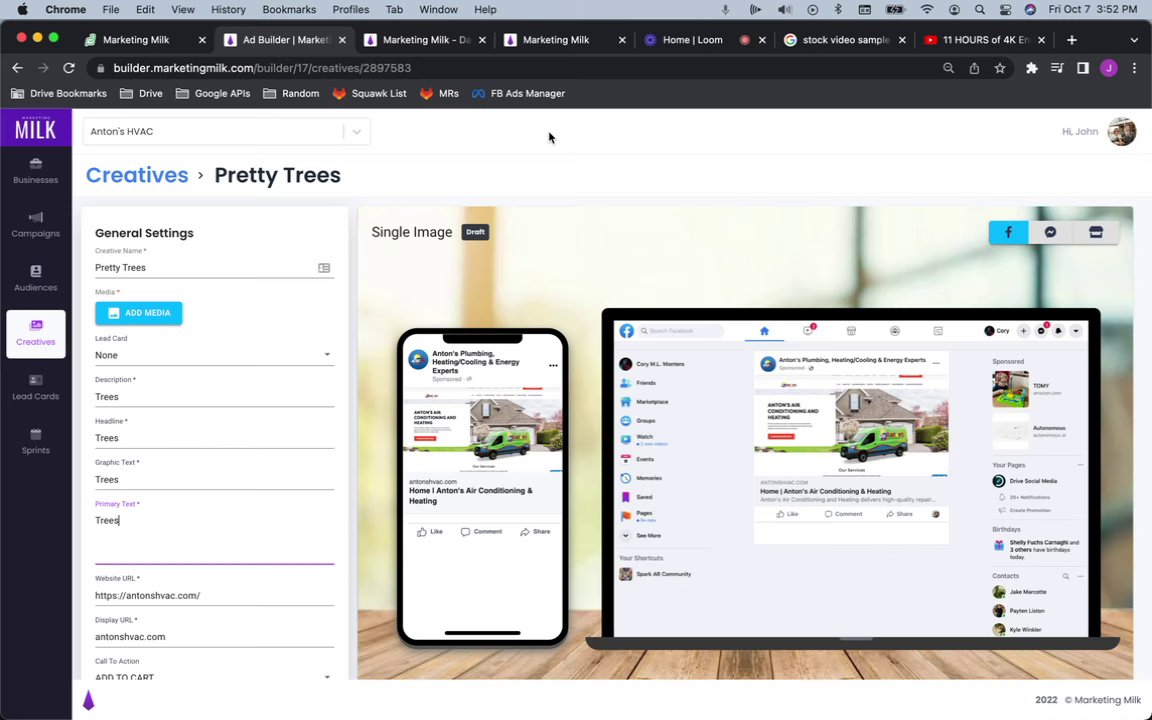Click the Primary Text input area
The width and height of the screenshot is (1152, 720).
pyautogui.click(x=214, y=537)
